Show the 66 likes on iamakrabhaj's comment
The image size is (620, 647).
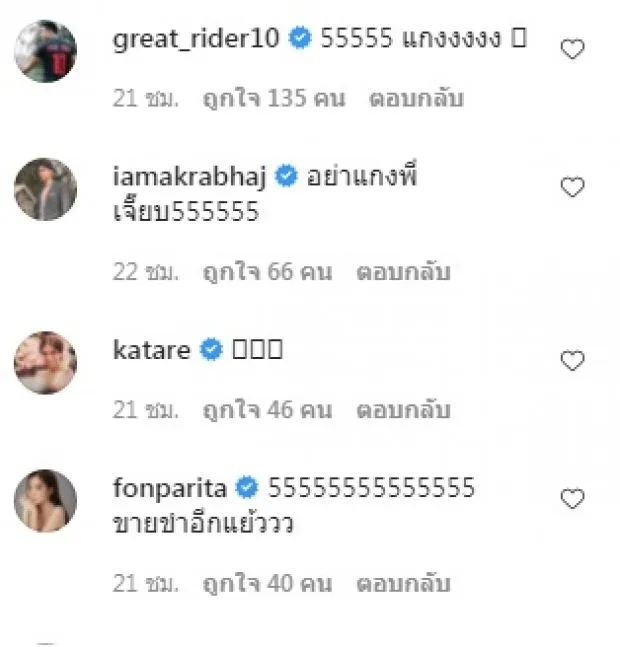point(267,272)
